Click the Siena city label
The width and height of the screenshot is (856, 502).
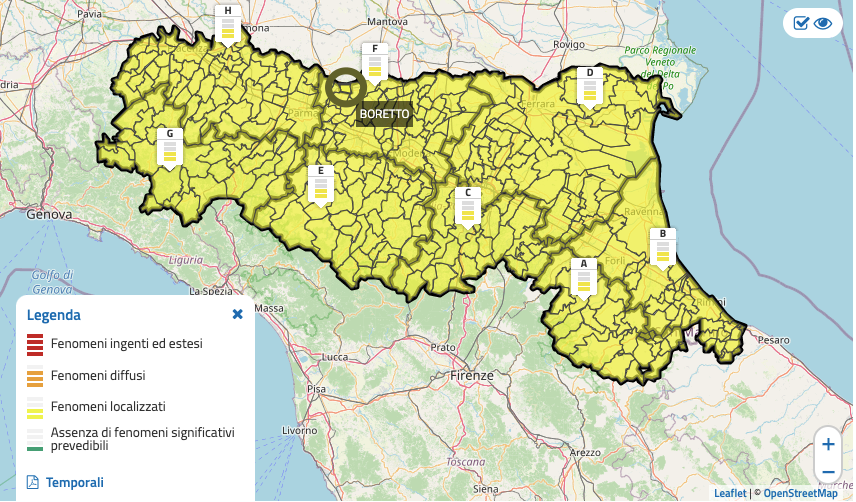point(485,489)
